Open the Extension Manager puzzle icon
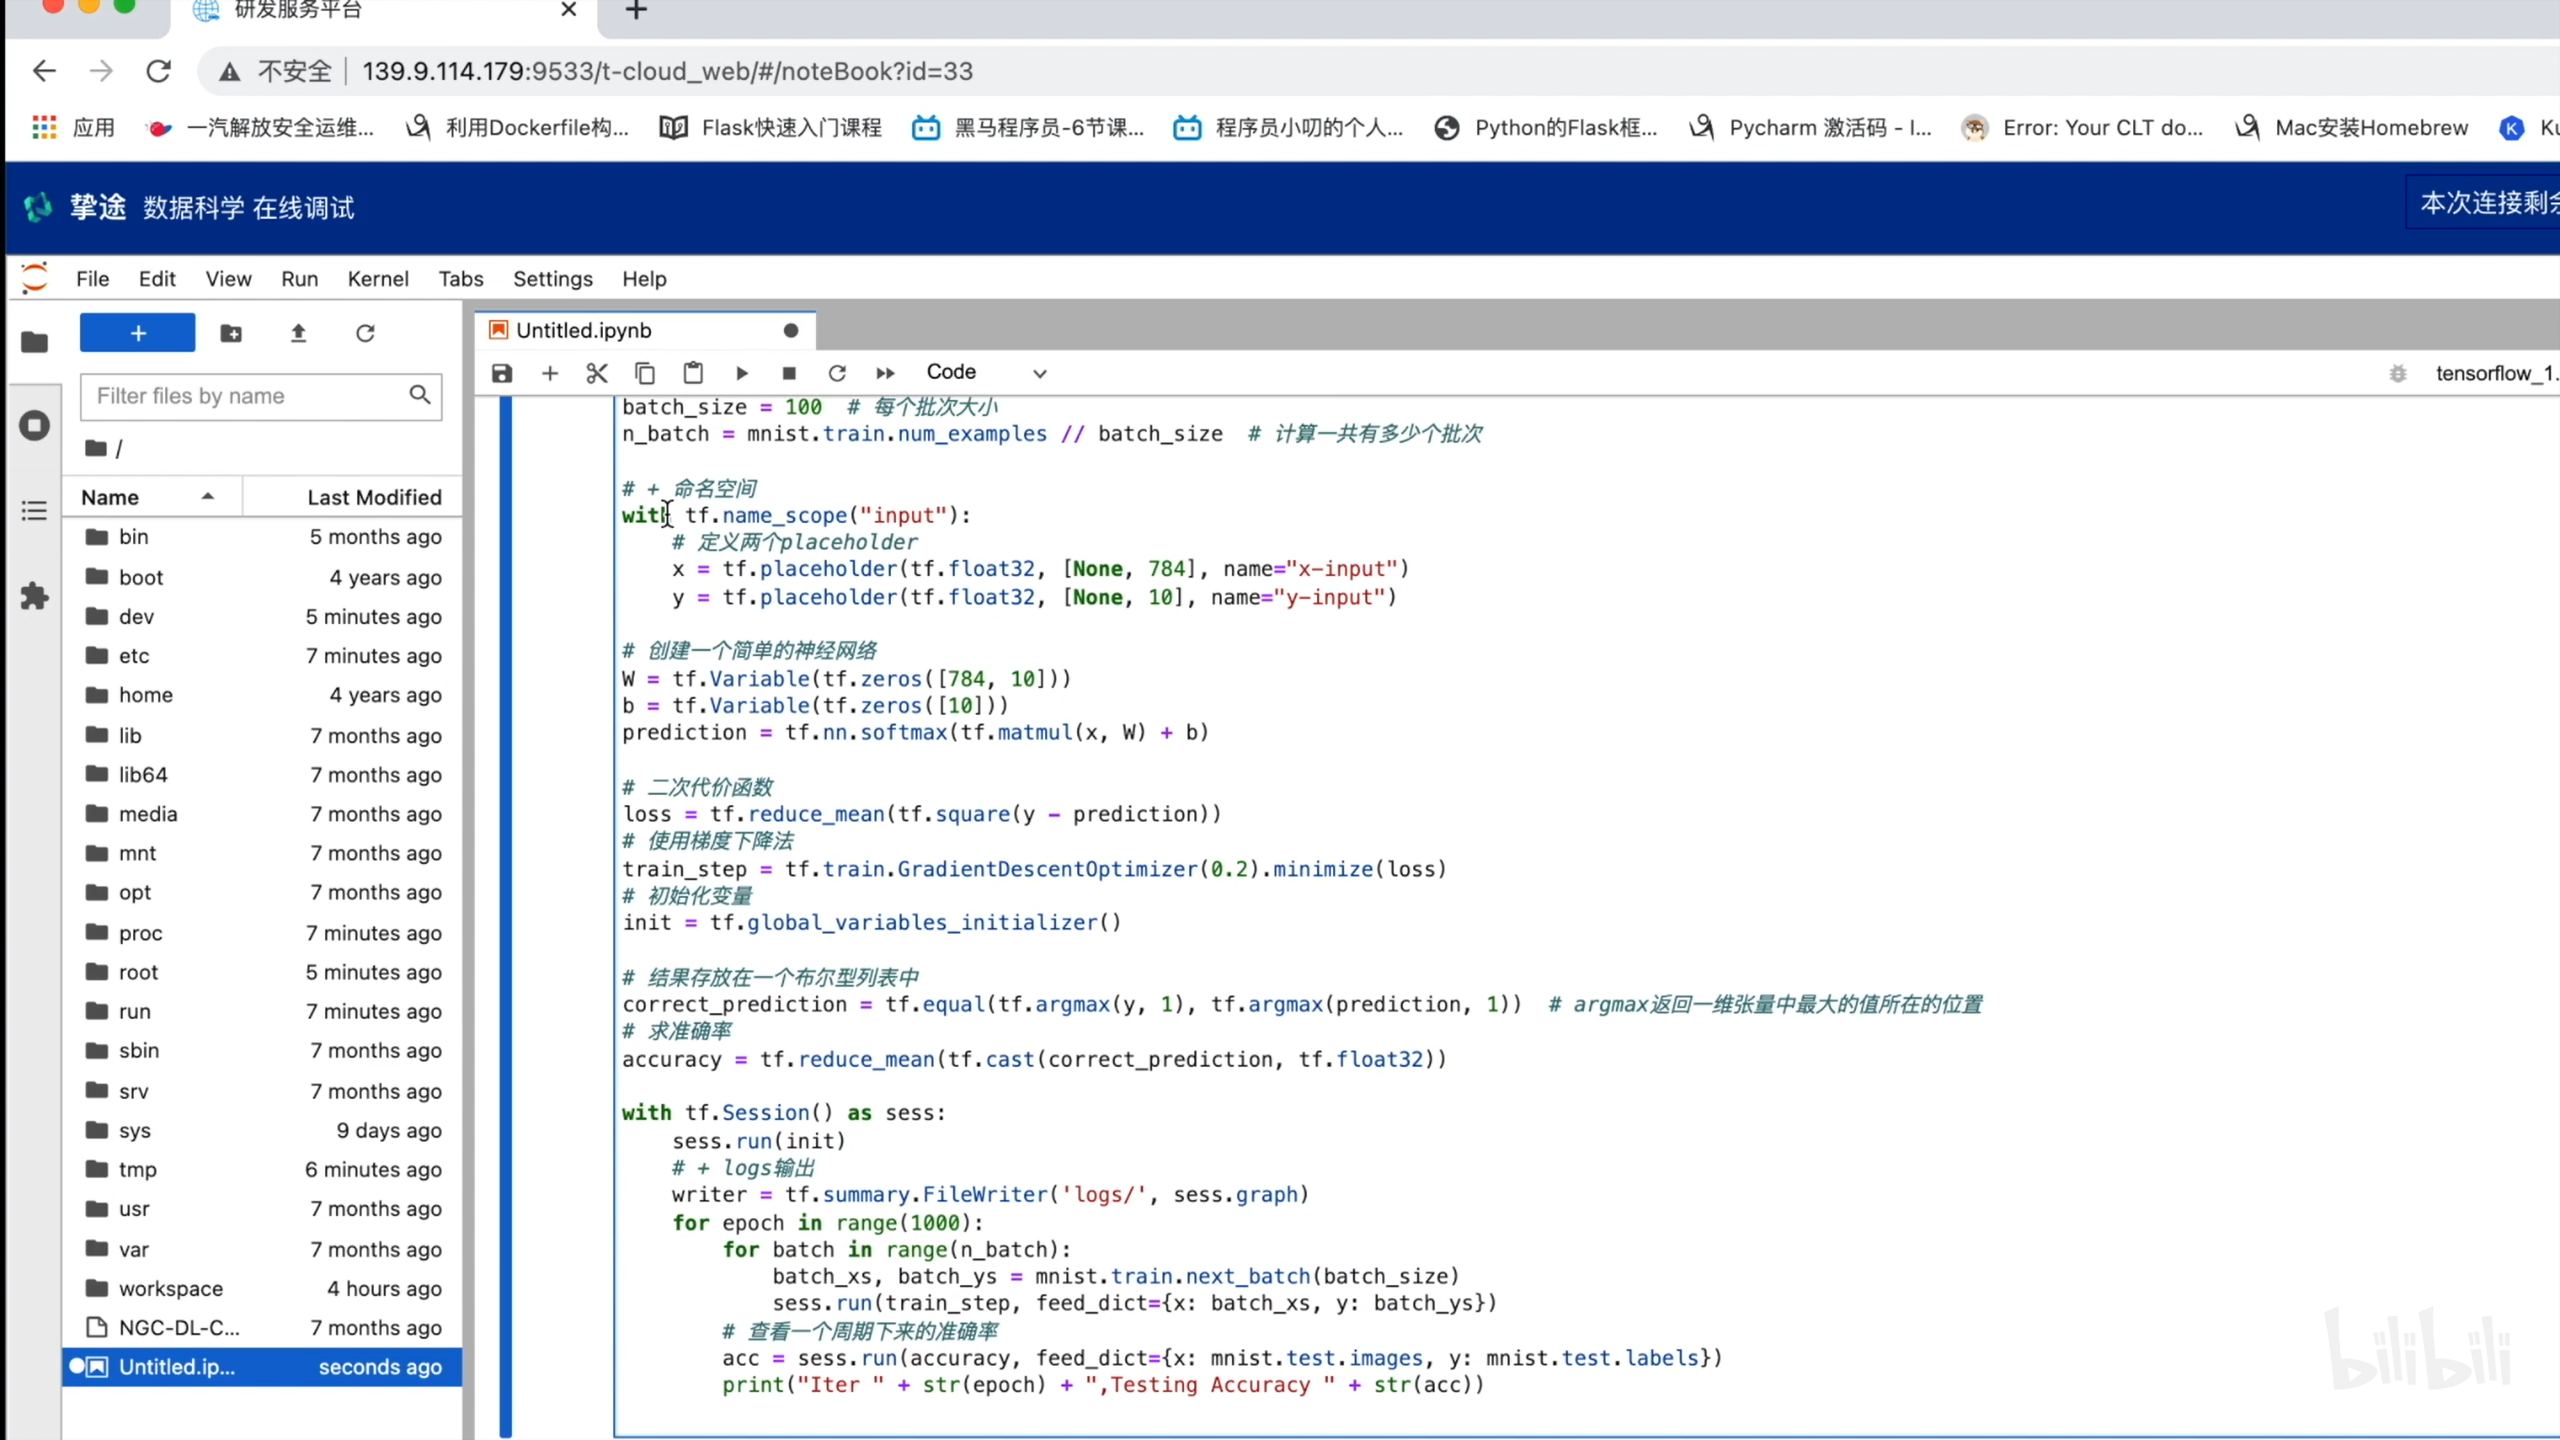Image resolution: width=2560 pixels, height=1440 pixels. (34, 597)
